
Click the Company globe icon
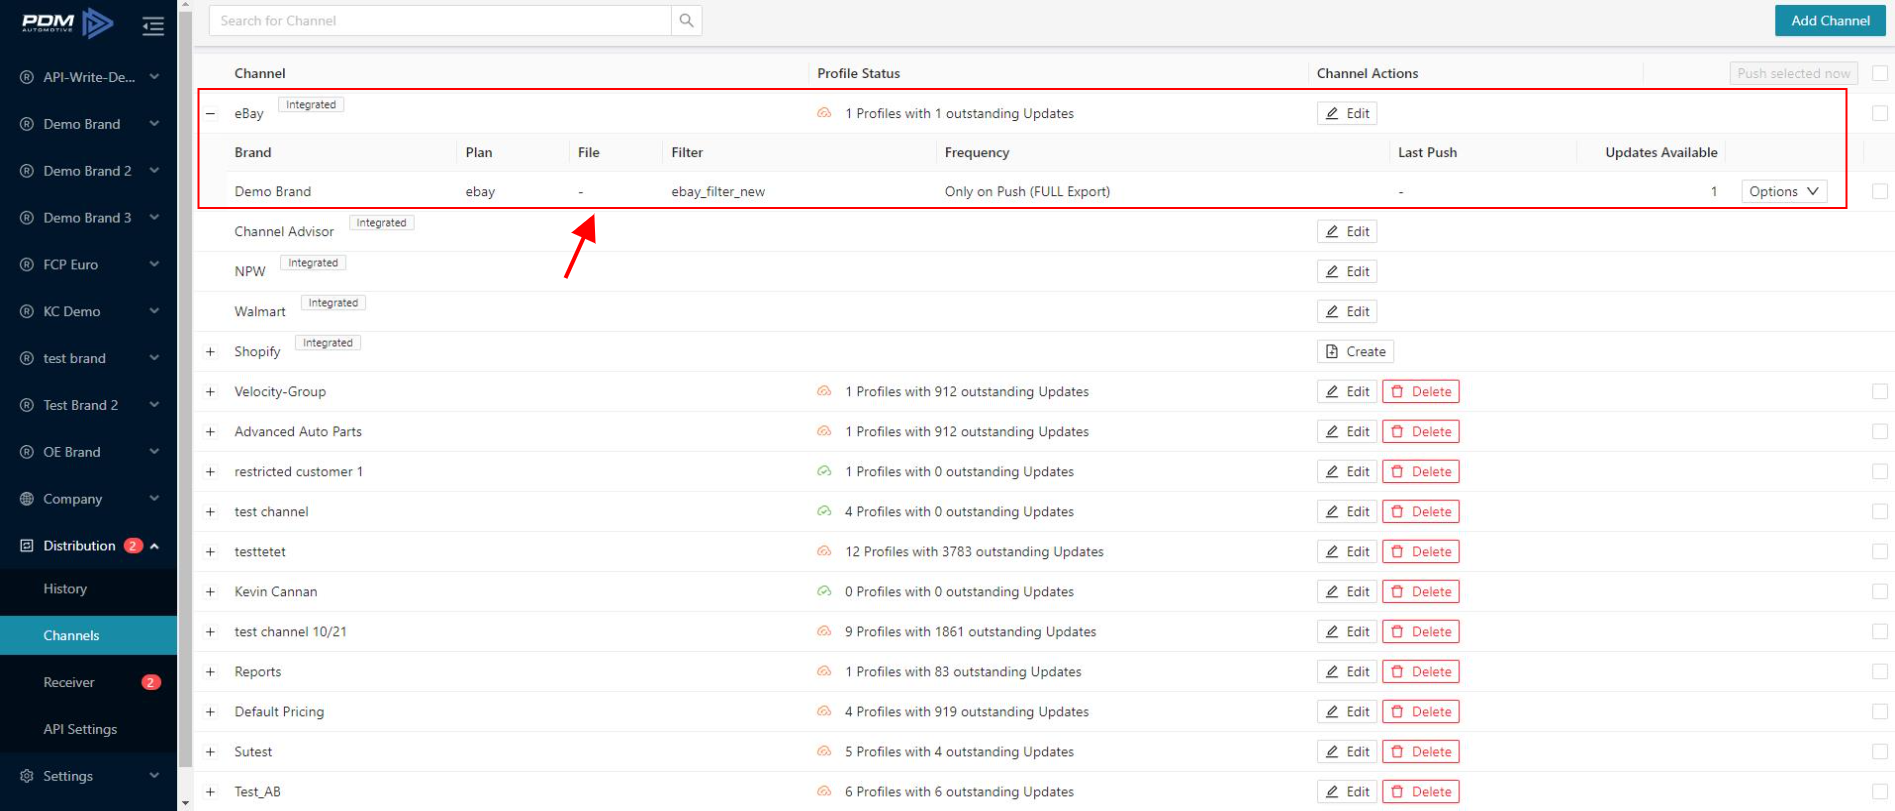[x=27, y=499]
